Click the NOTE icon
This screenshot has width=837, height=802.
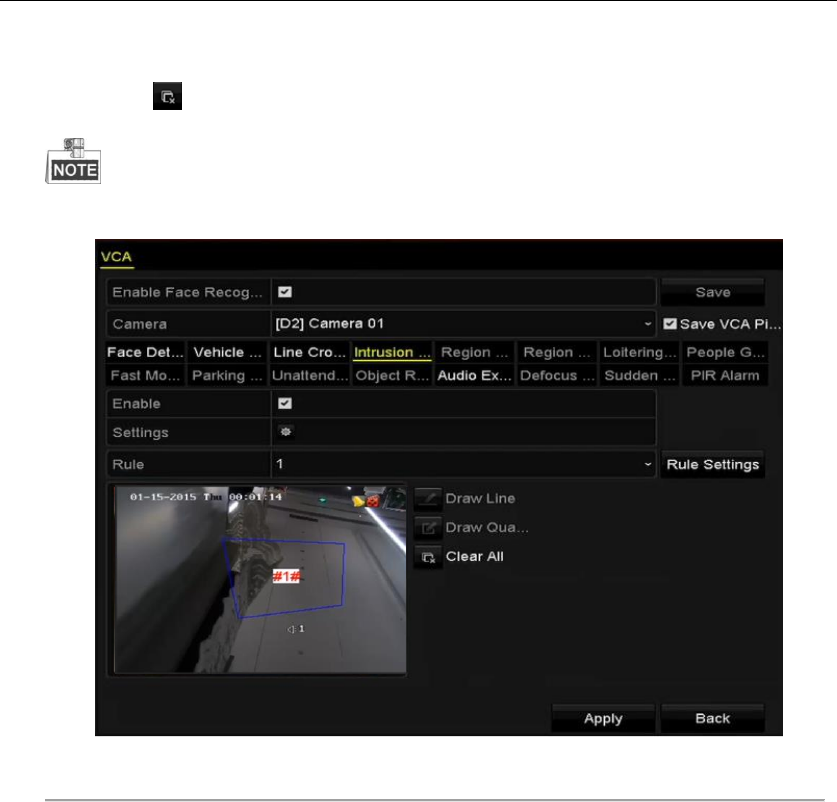pyautogui.click(x=73, y=161)
